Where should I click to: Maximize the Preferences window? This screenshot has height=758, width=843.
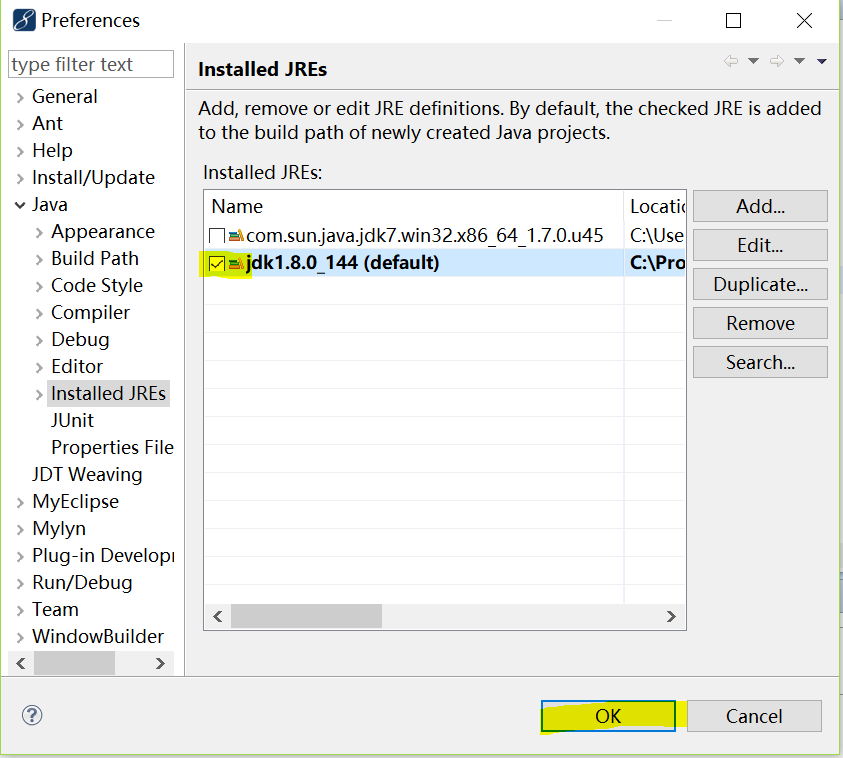(733, 20)
